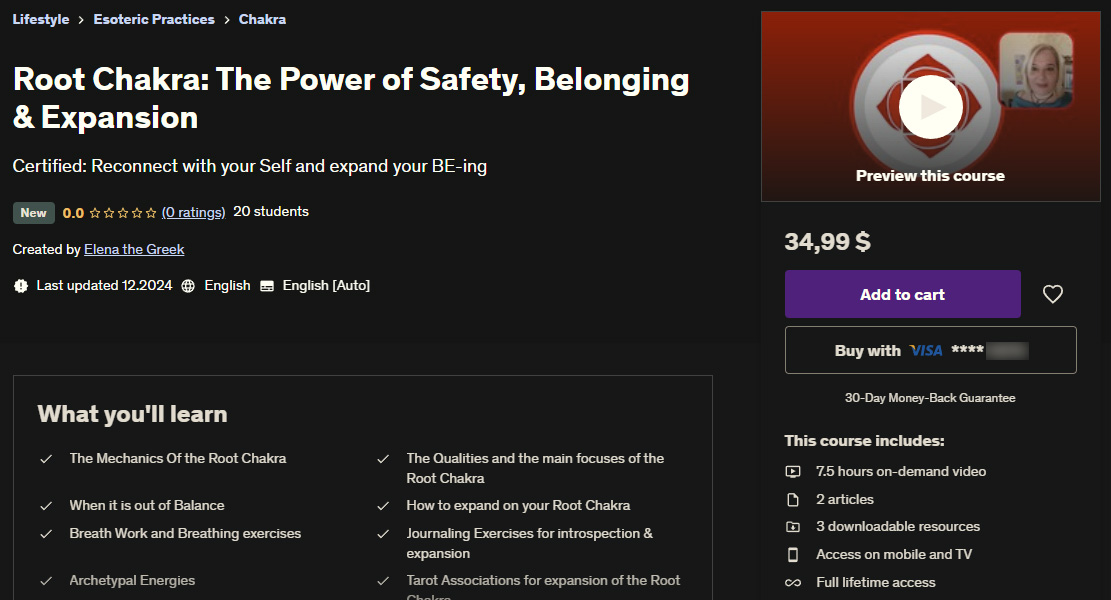Click the alert icon beside Last updated

[x=21, y=285]
